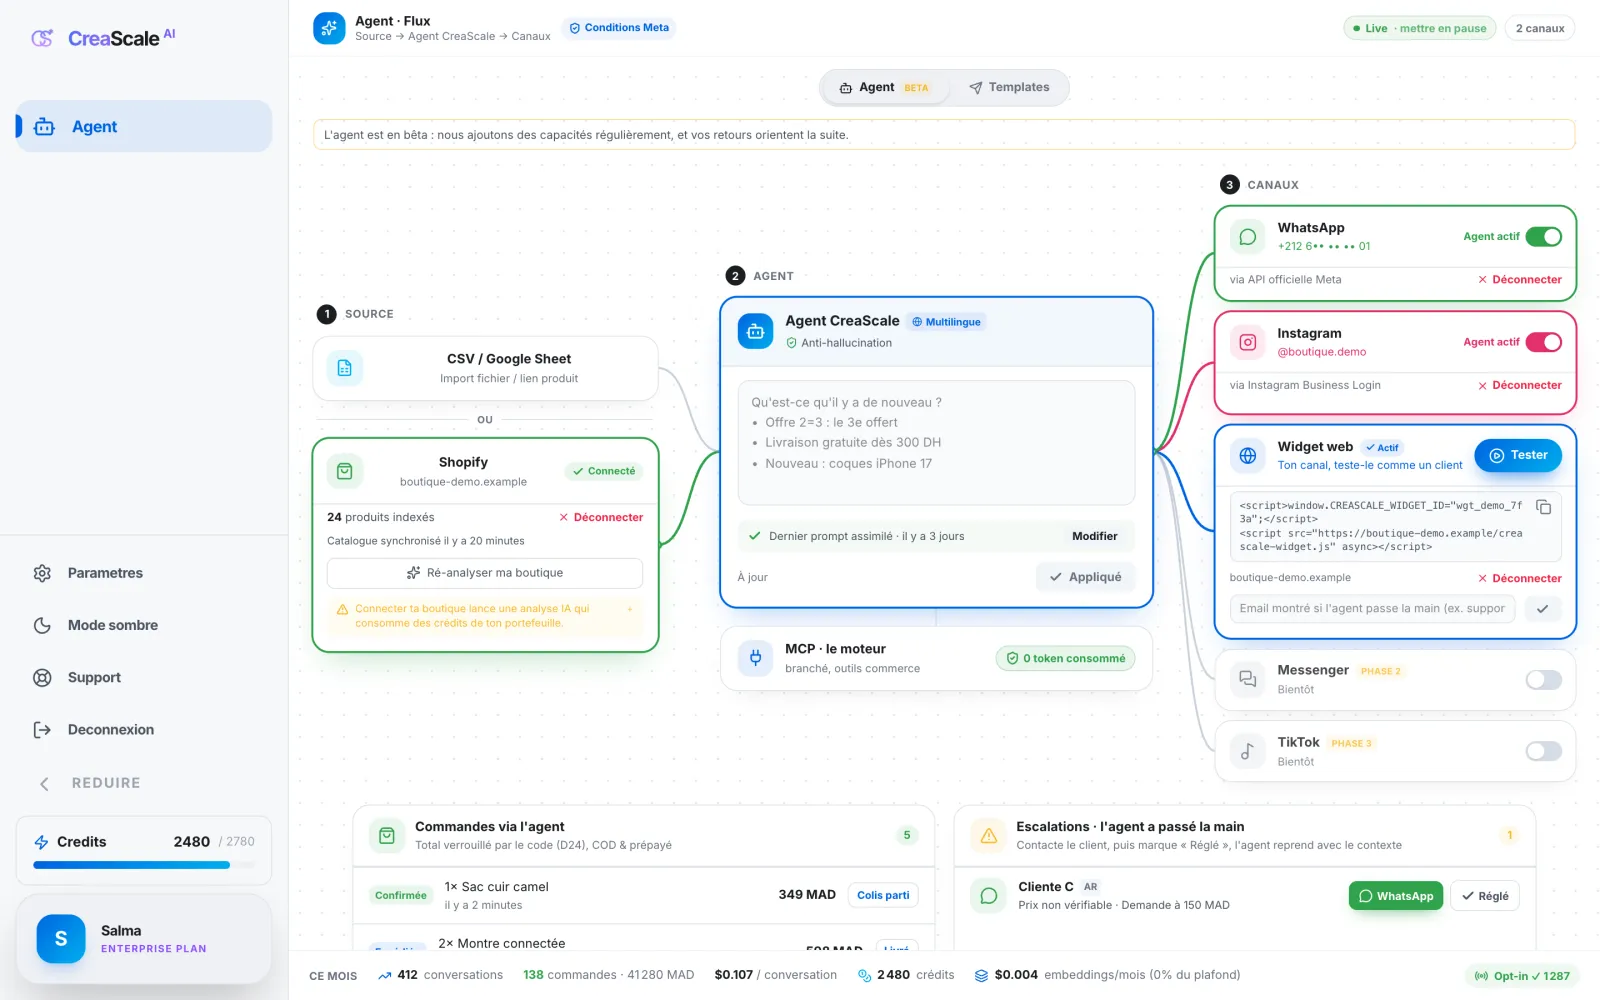
Task: Switch to the Templates tab
Action: click(1009, 88)
